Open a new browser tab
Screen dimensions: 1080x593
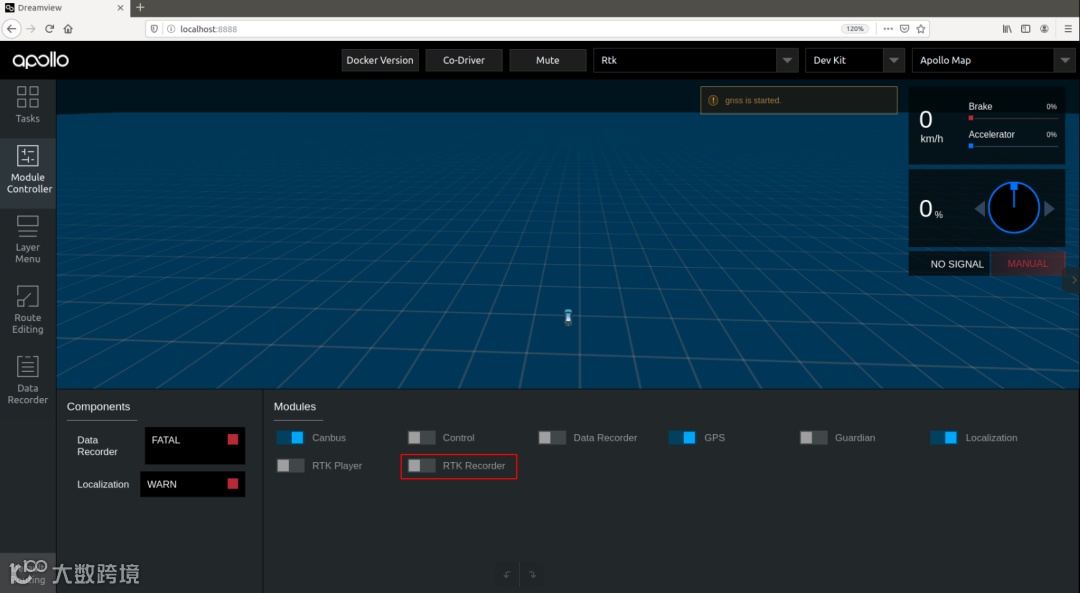(140, 8)
